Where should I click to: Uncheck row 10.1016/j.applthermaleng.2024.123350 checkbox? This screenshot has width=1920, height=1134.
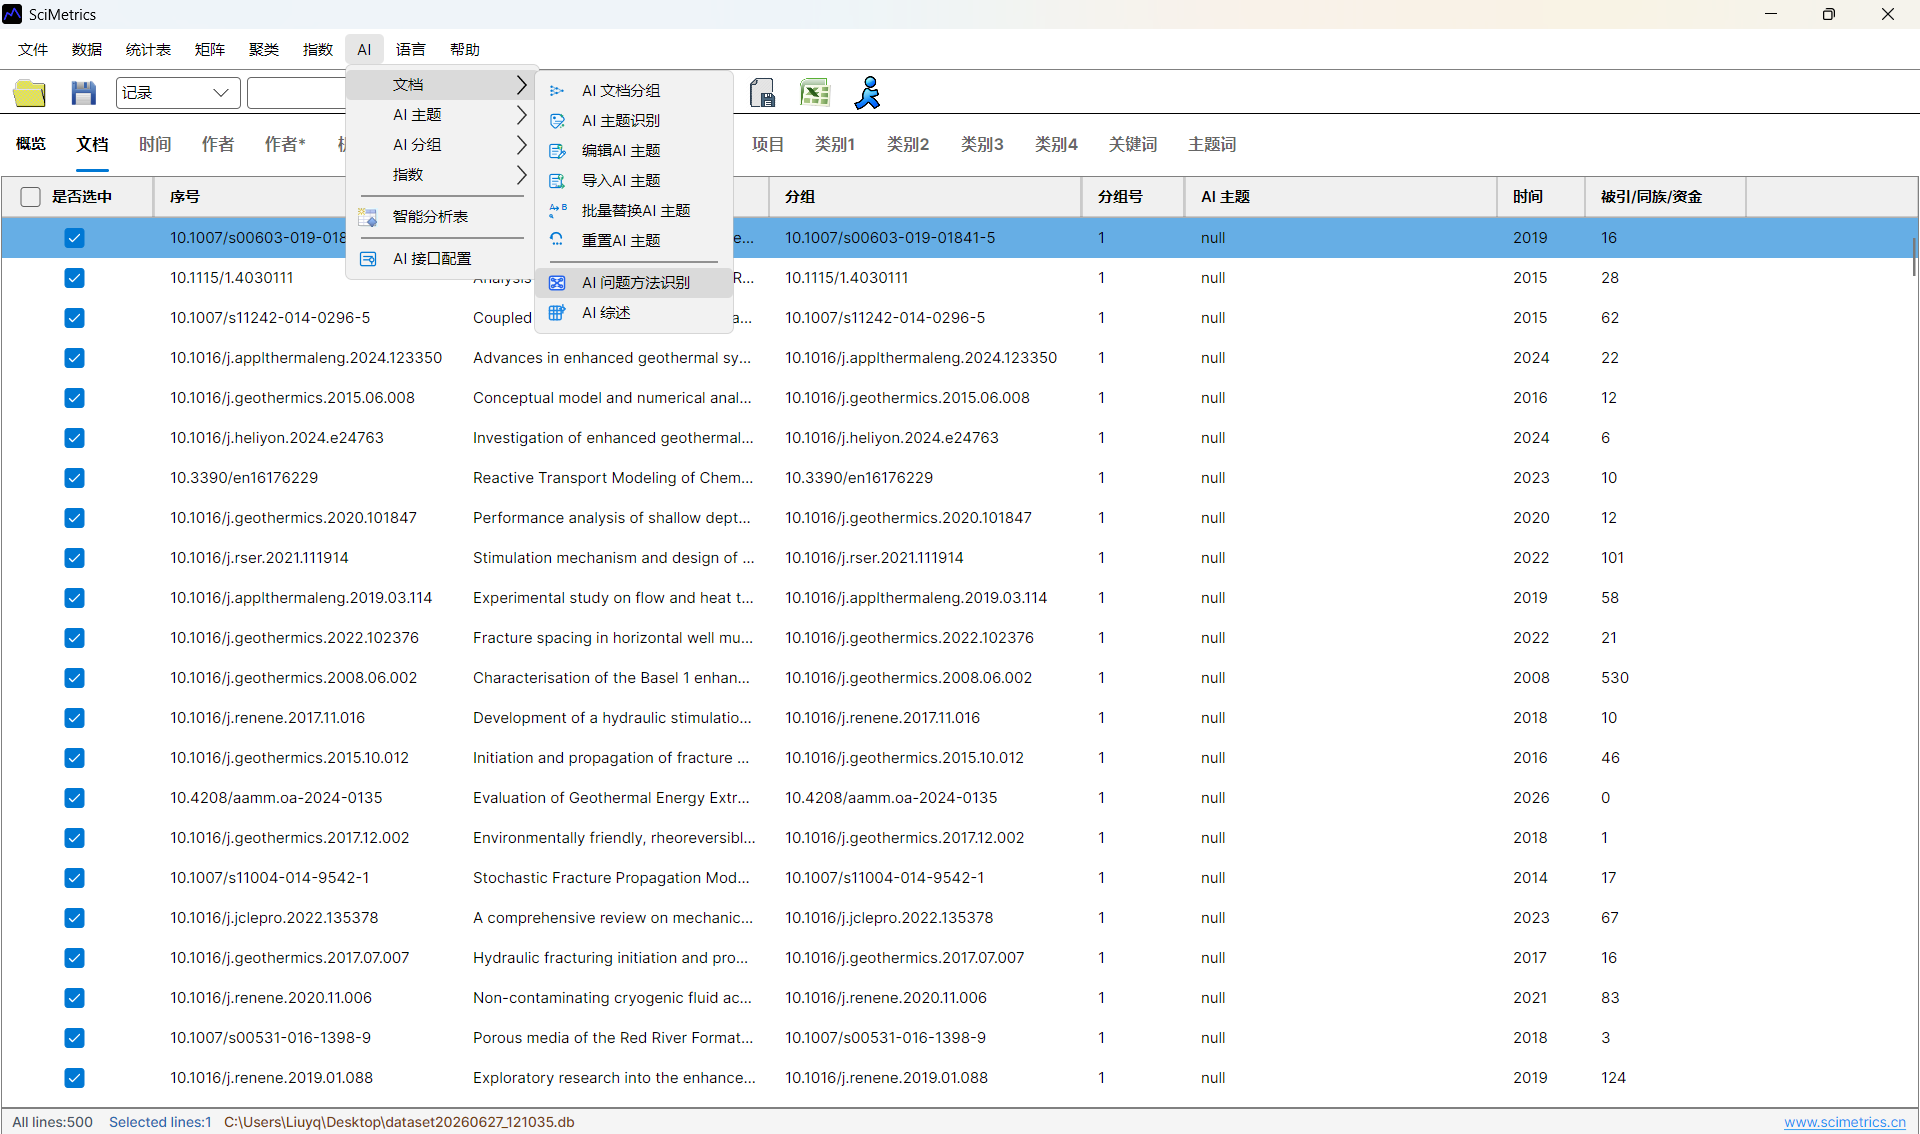pos(74,358)
